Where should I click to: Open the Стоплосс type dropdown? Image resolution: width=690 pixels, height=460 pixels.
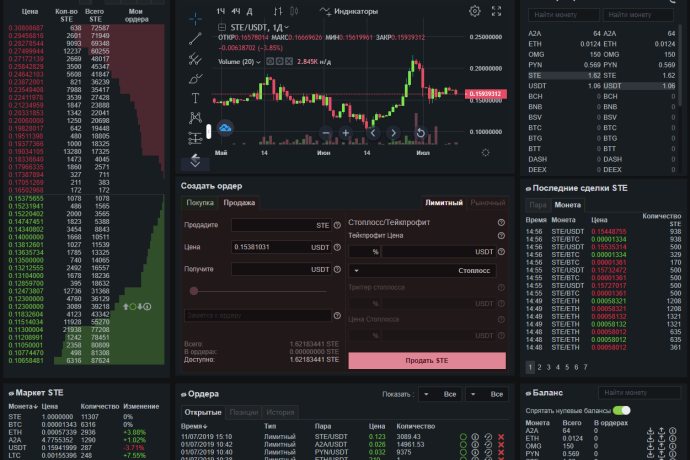(422, 271)
